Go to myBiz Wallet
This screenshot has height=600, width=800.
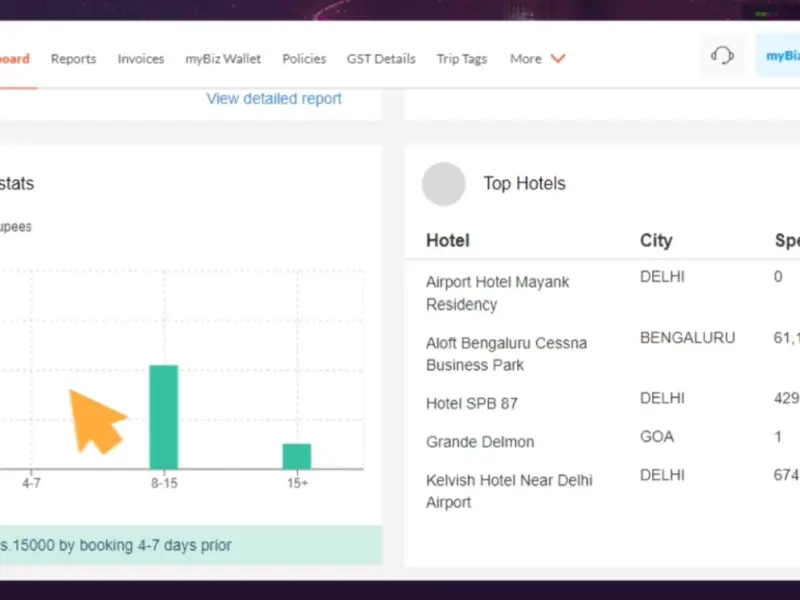(223, 59)
